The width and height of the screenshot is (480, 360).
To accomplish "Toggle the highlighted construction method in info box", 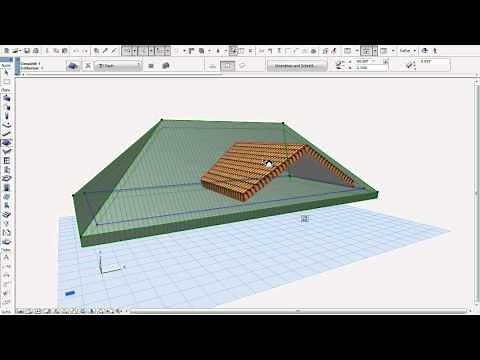I will click(x=227, y=66).
